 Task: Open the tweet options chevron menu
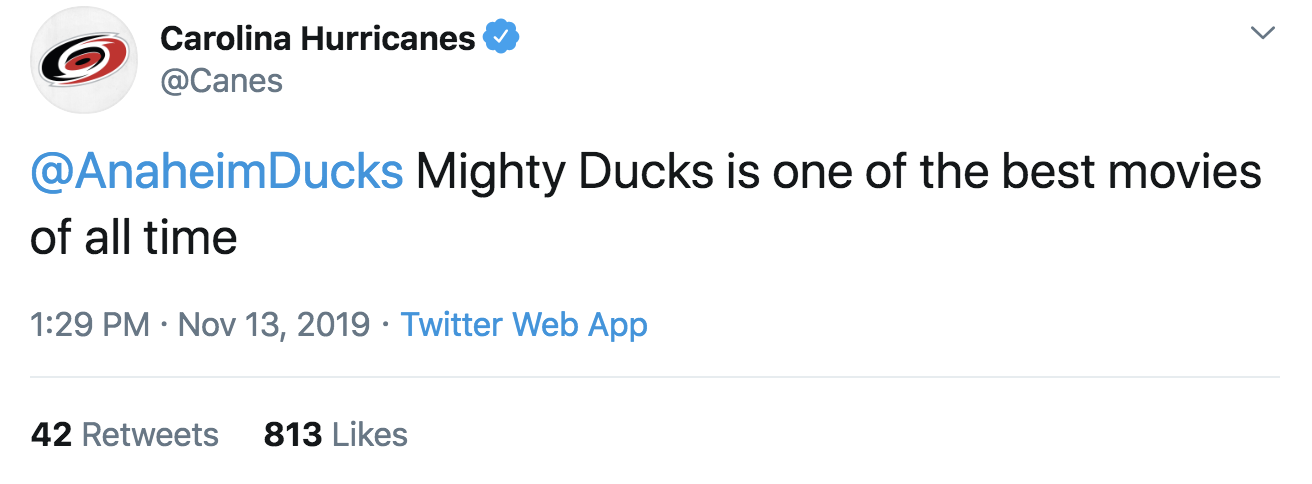point(1263,34)
